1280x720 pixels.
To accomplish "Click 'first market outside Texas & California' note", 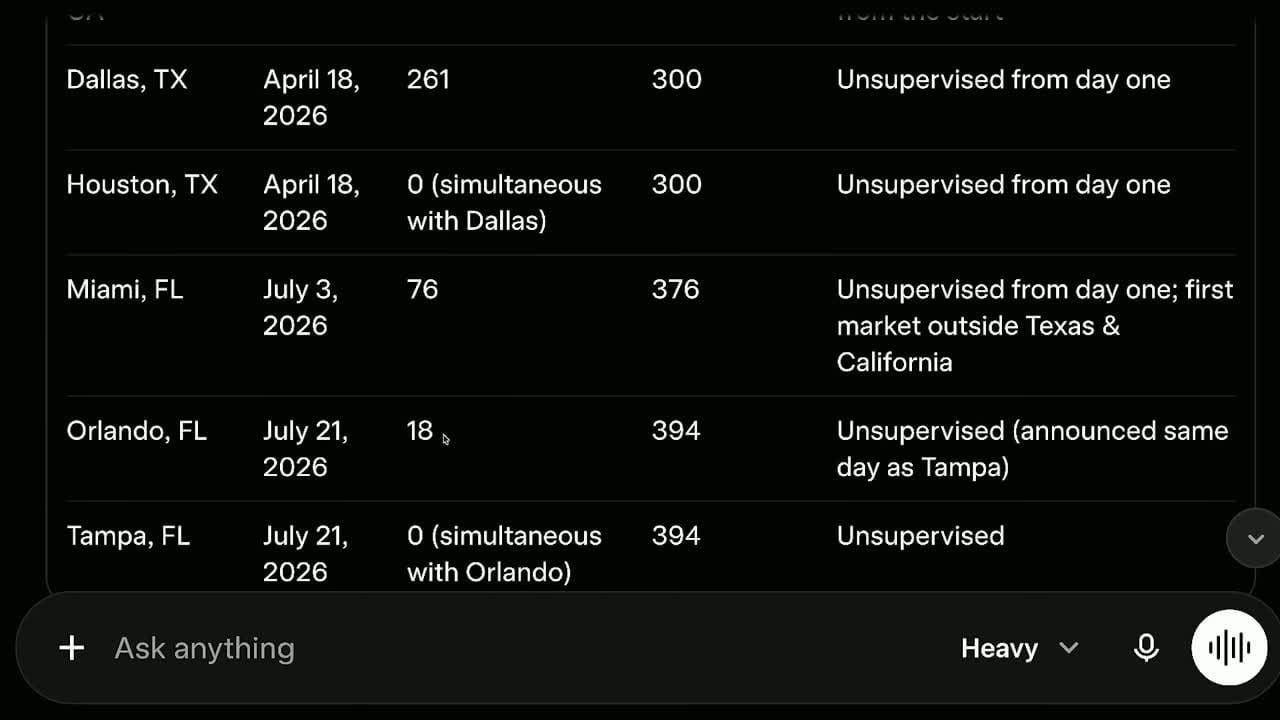I will click(1035, 326).
